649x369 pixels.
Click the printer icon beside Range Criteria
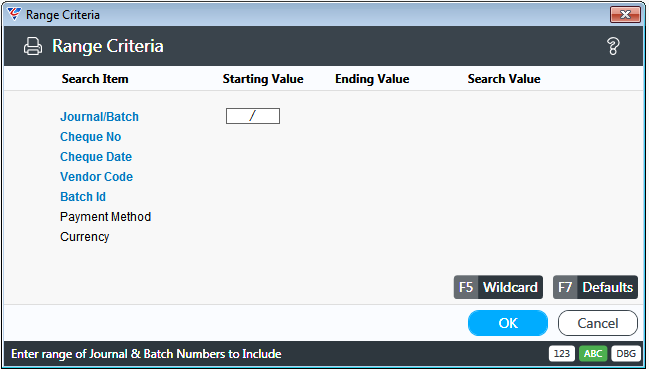click(x=33, y=46)
